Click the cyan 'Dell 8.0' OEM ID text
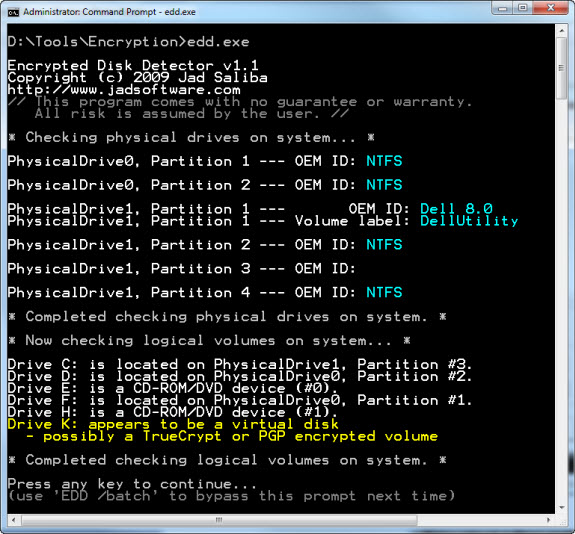This screenshot has height=534, width=575. point(456,209)
